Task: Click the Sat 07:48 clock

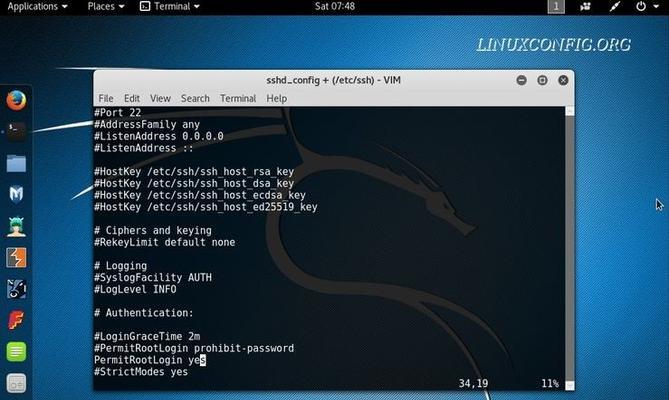Action: (335, 6)
